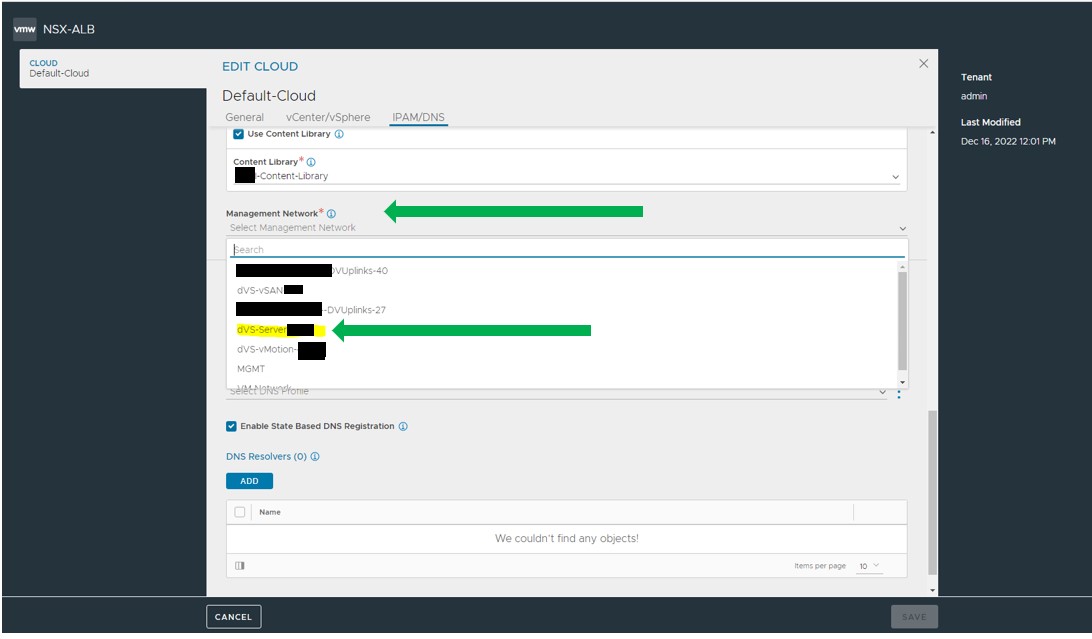Open vertical ellipsis menu beside DNS Profile
Image resolution: width=1092 pixels, height=639 pixels.
tap(899, 394)
